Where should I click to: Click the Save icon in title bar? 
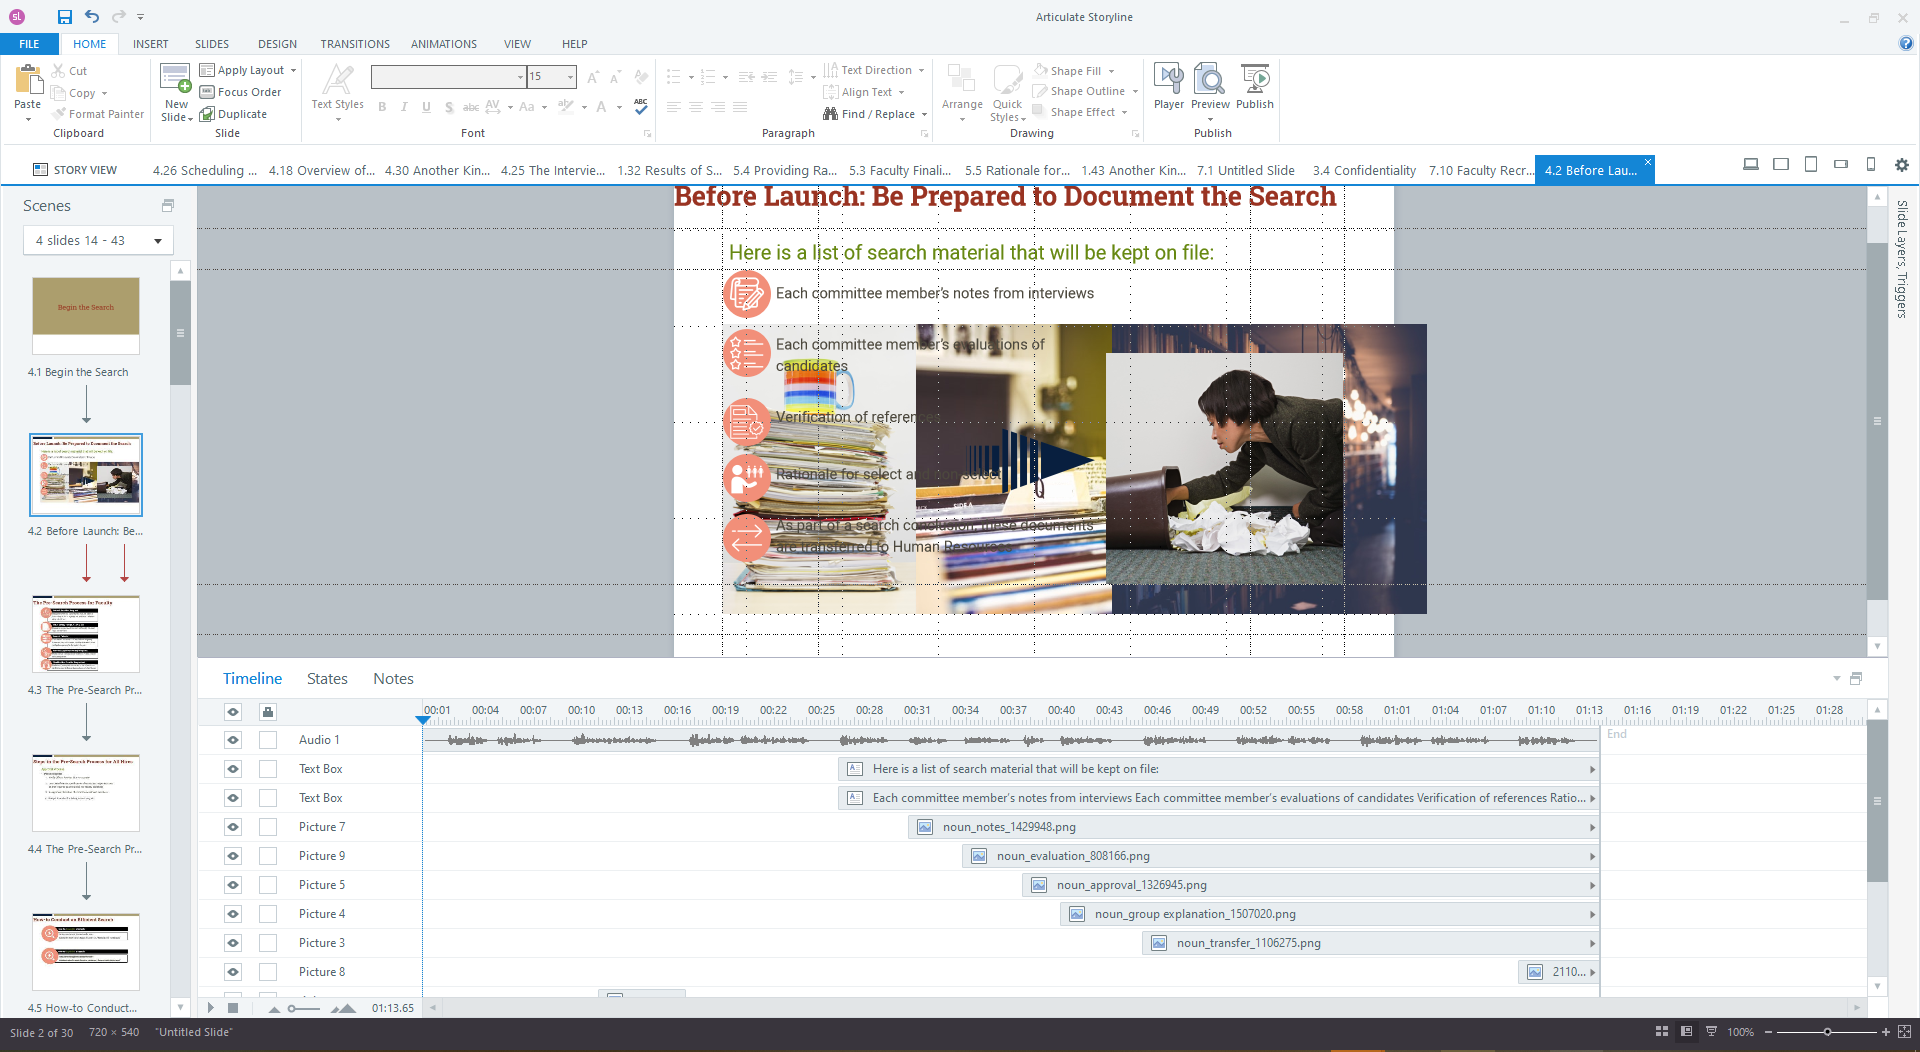[x=65, y=17]
